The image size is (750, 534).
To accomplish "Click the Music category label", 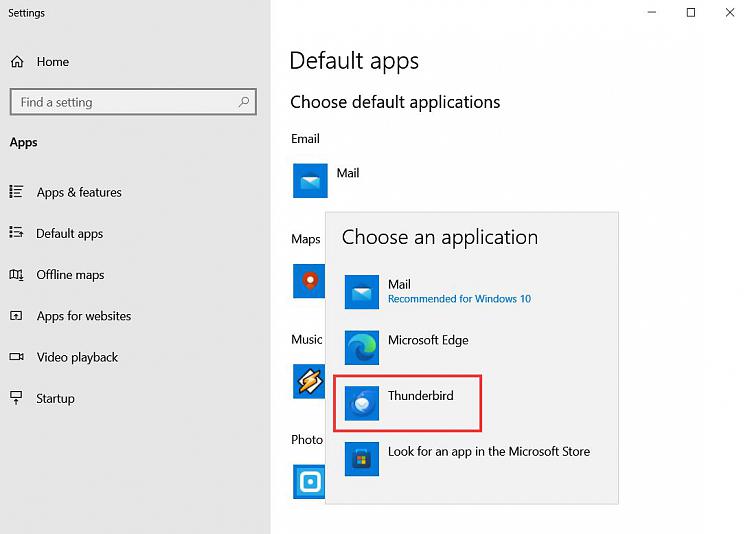I will click(307, 339).
